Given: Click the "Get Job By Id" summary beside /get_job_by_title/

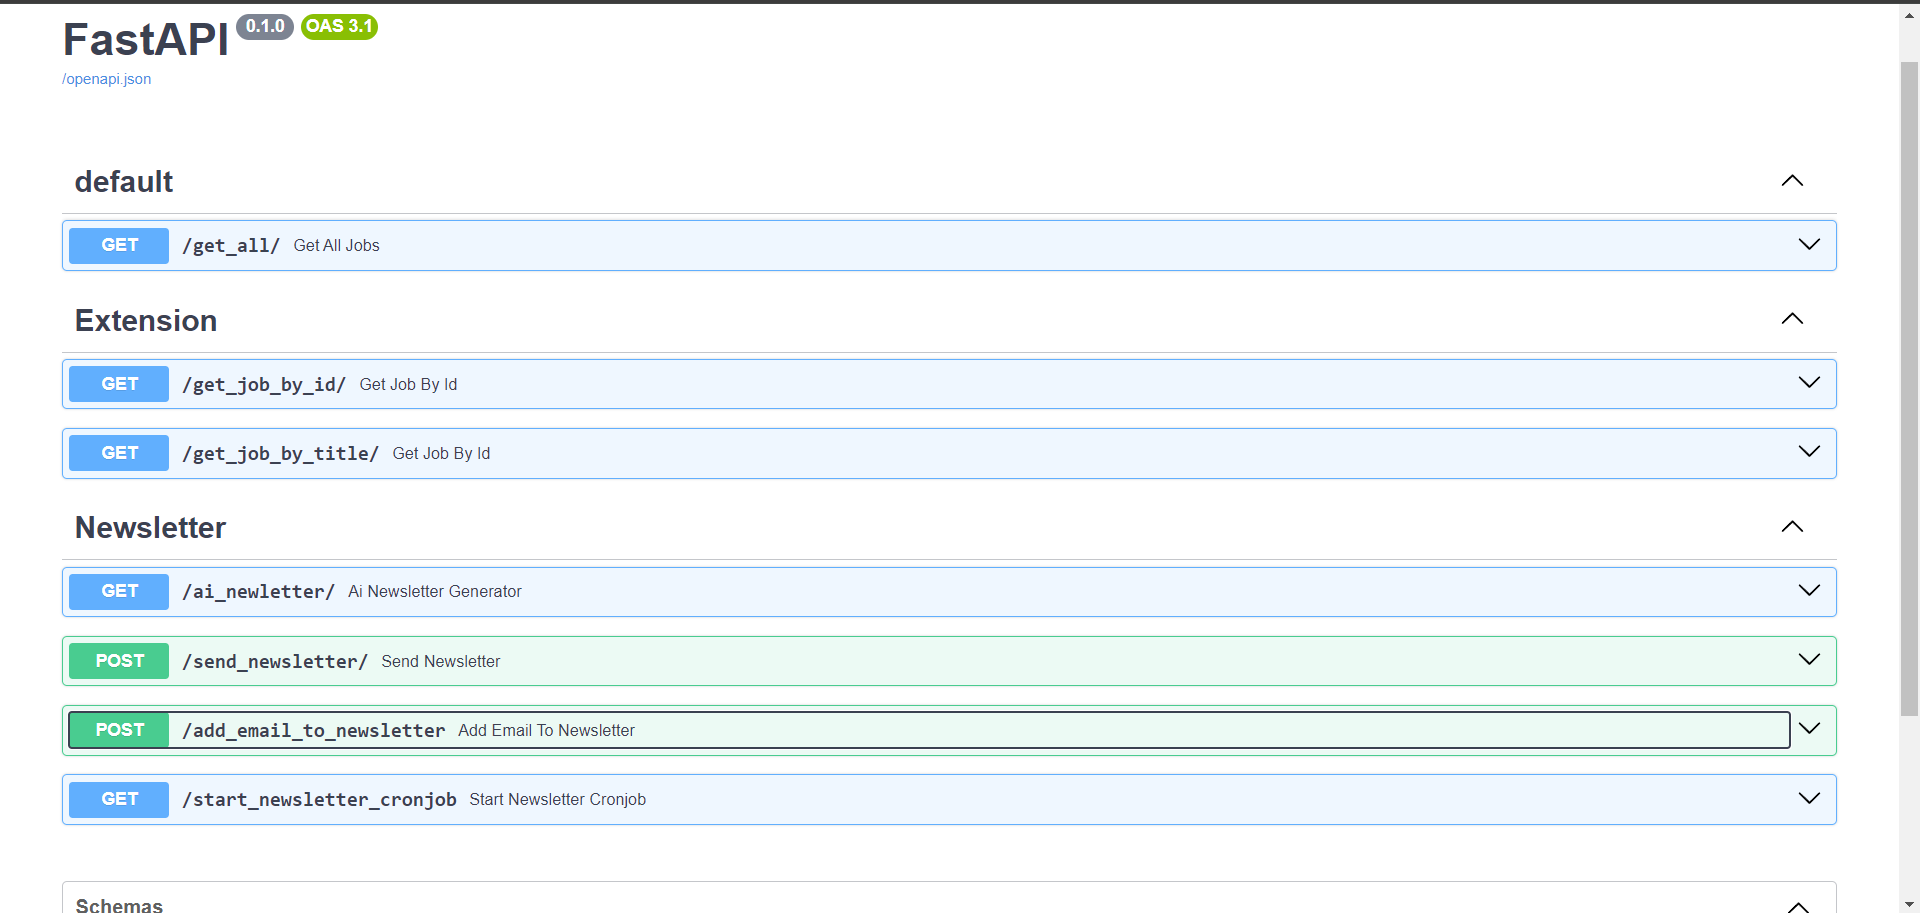Looking at the screenshot, I should tap(441, 454).
